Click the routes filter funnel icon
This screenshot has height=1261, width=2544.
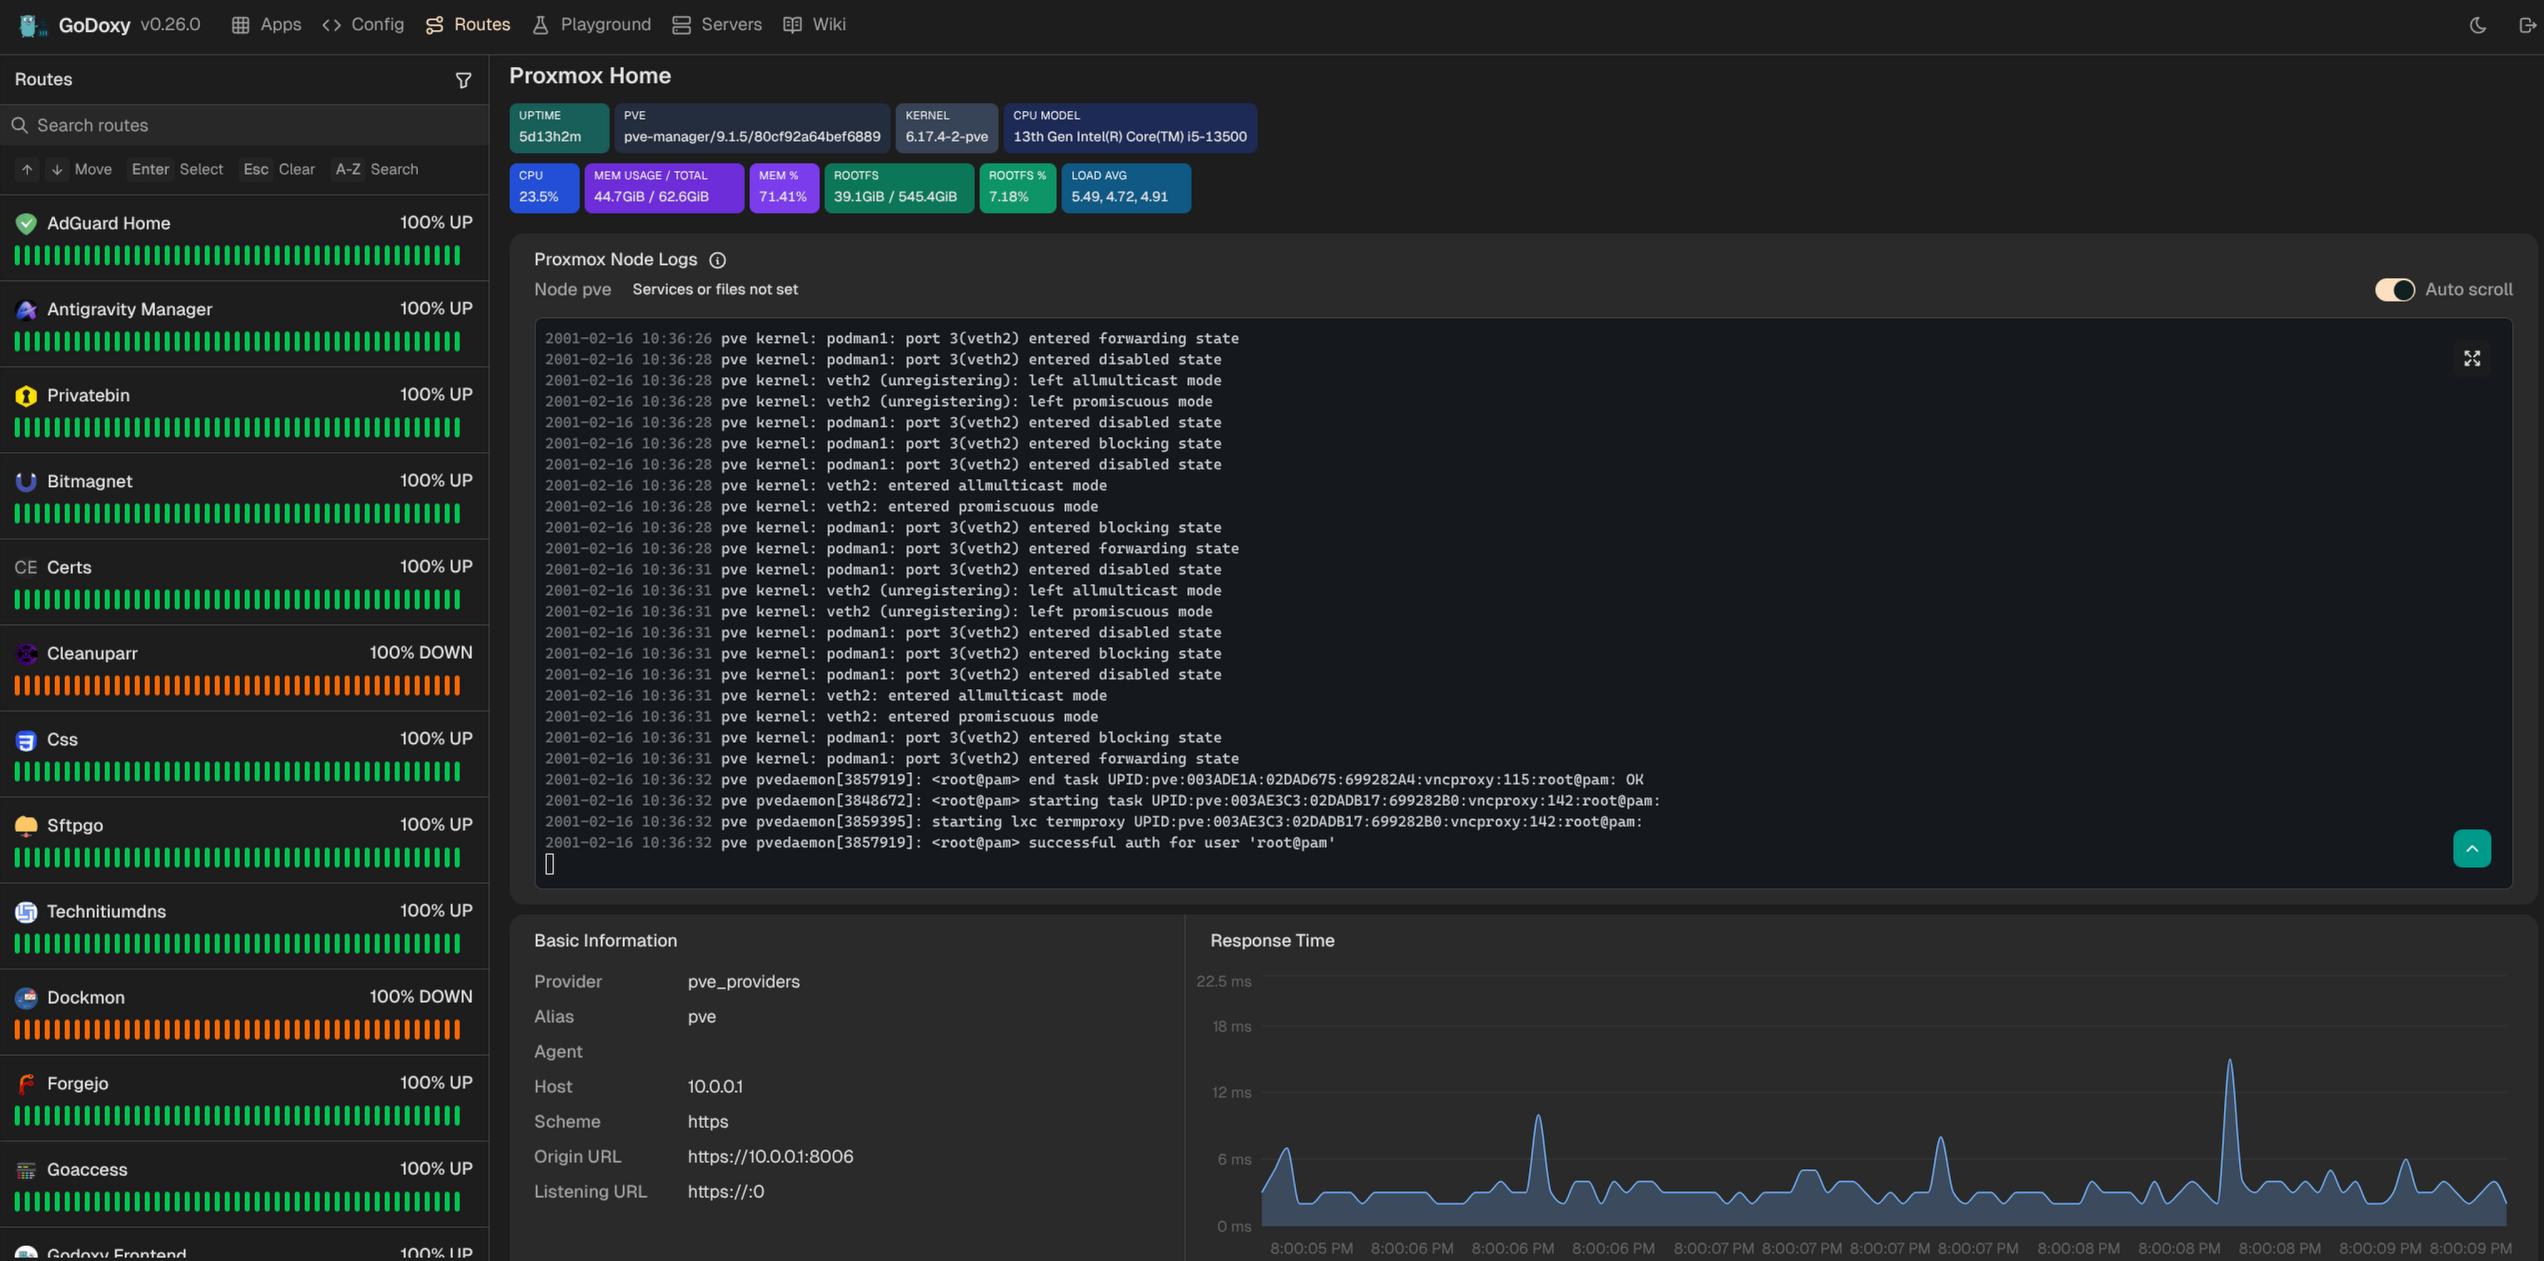pos(463,80)
